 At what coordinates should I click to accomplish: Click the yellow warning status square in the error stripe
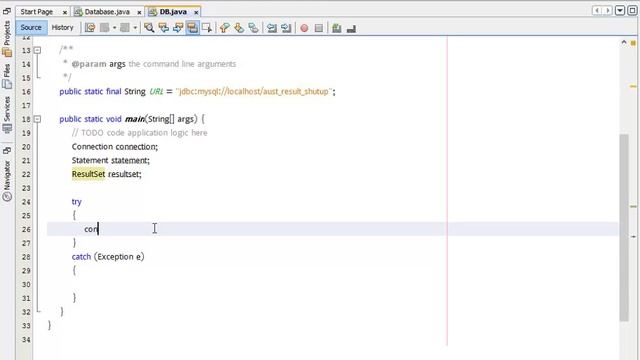[x=633, y=43]
